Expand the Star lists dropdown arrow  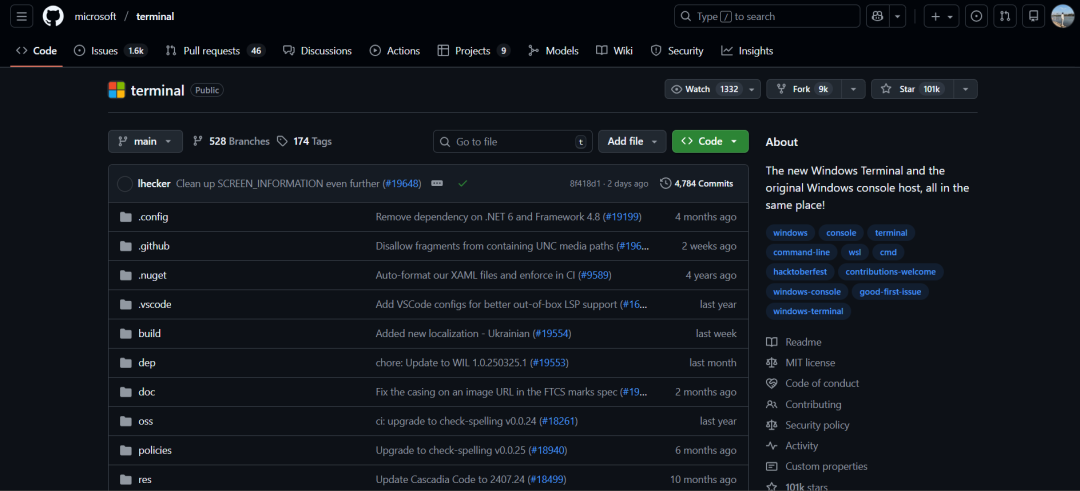[x=966, y=90]
